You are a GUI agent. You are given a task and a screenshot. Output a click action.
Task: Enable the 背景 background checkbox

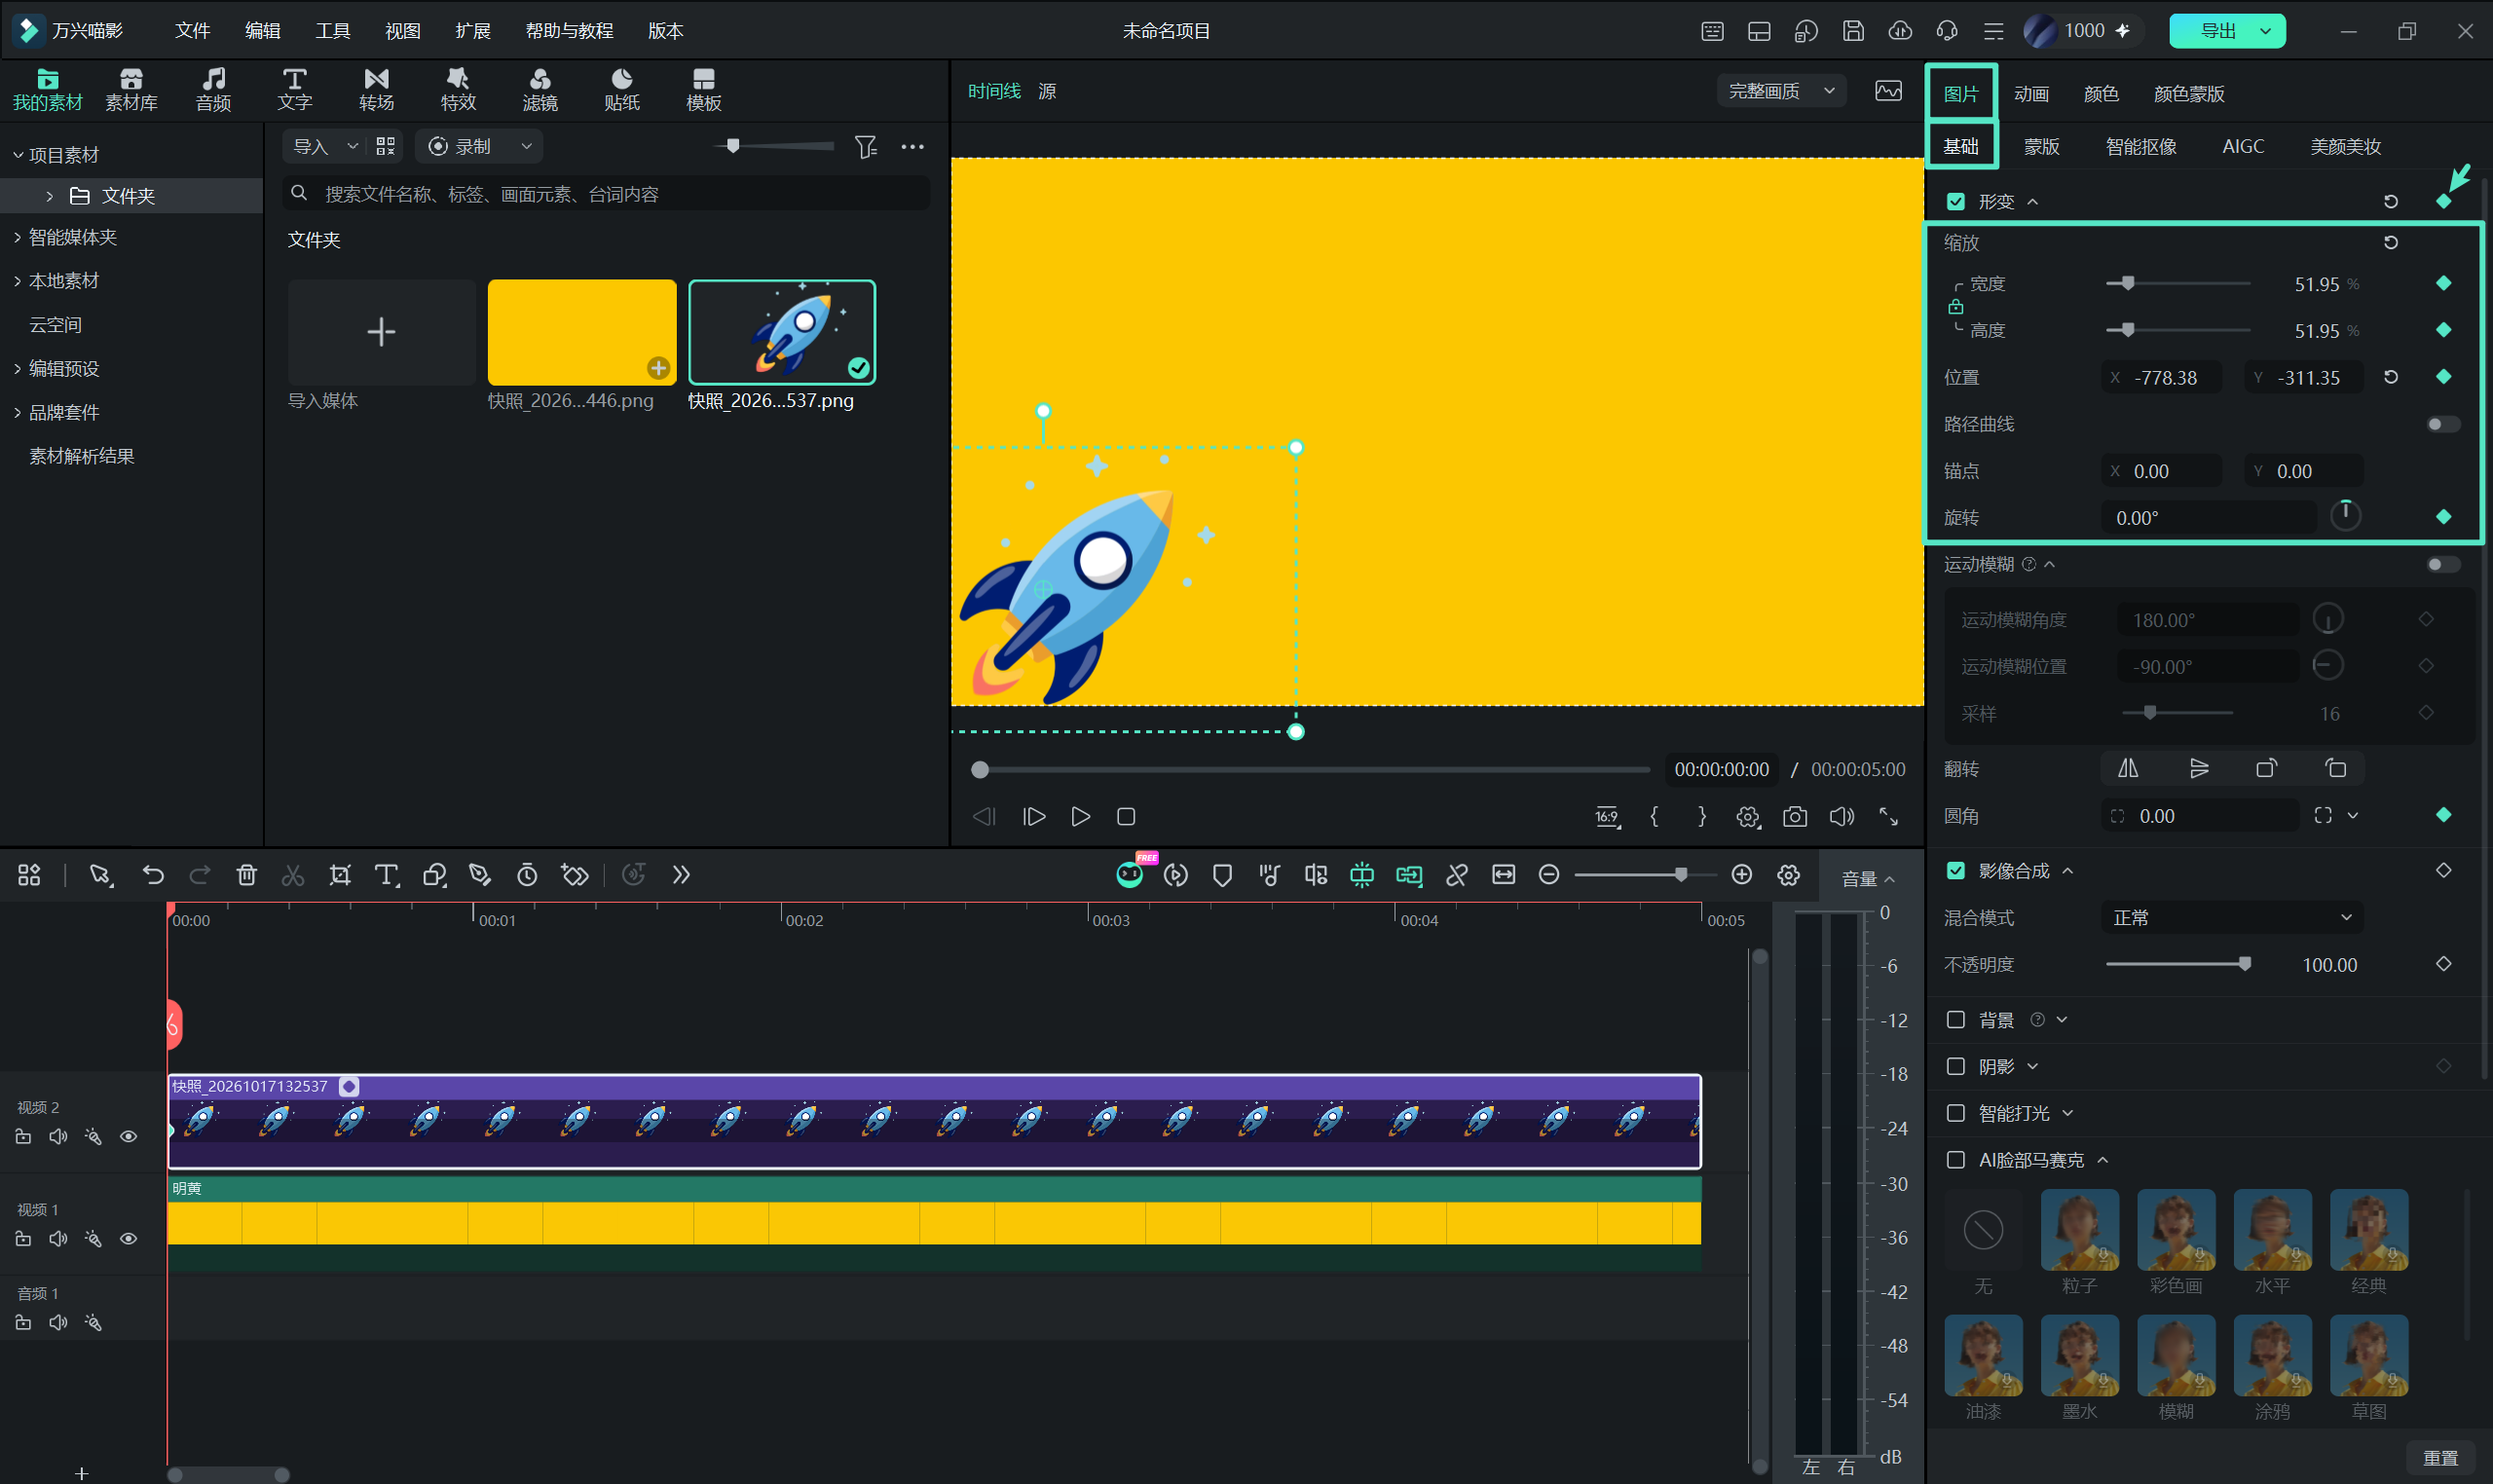pyautogui.click(x=1956, y=1020)
